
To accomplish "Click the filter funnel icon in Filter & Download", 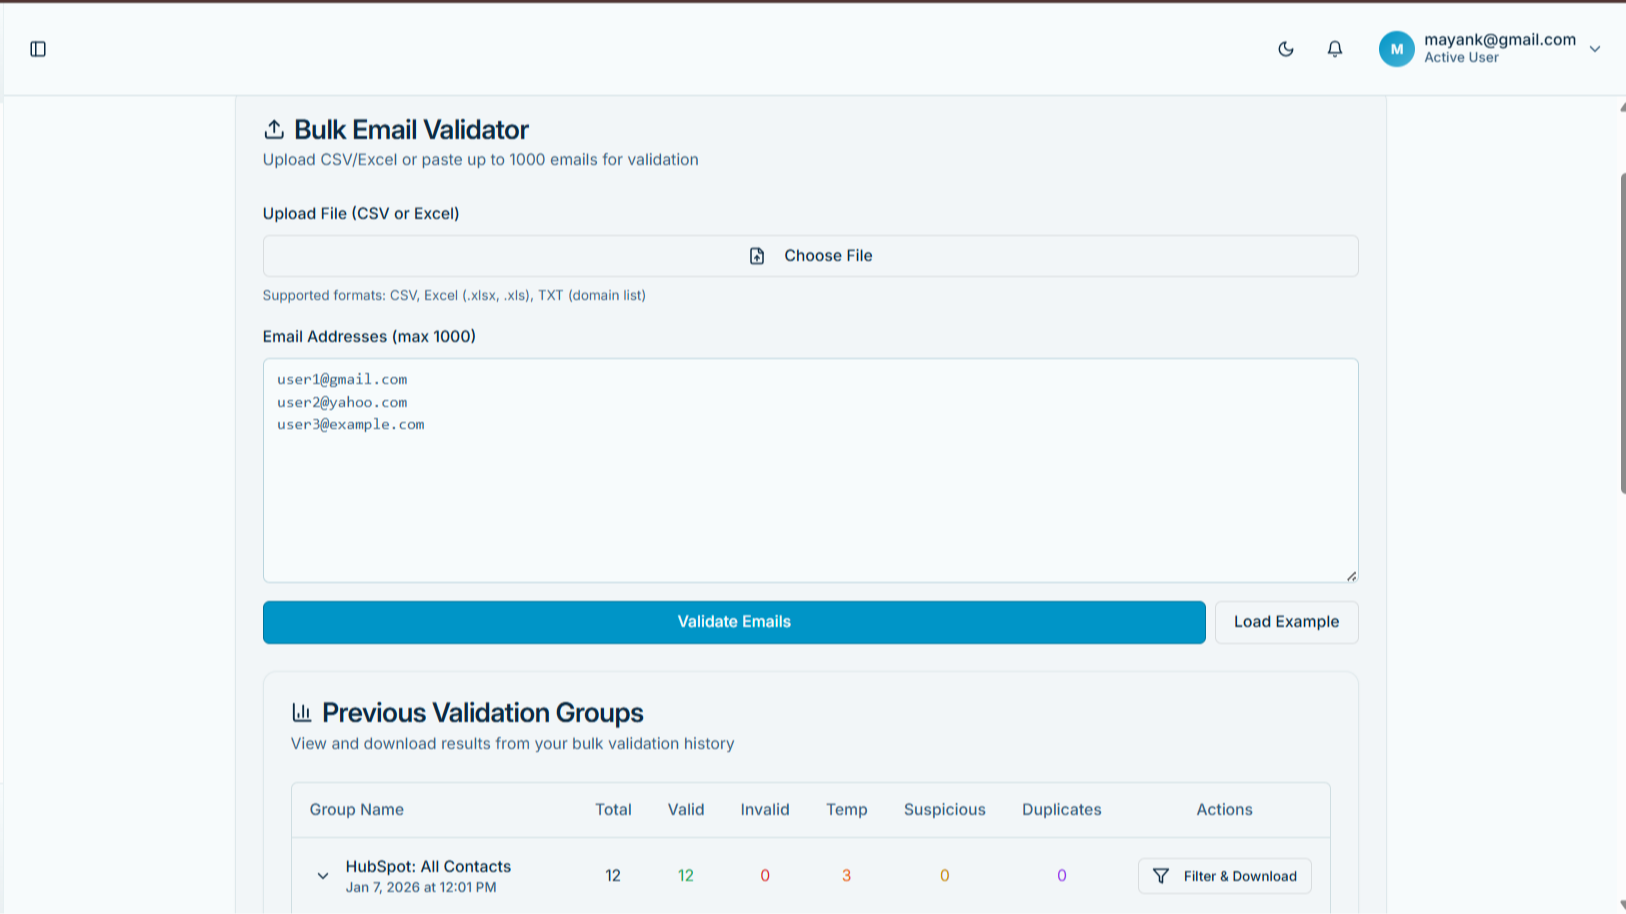I will click(x=1161, y=876).
